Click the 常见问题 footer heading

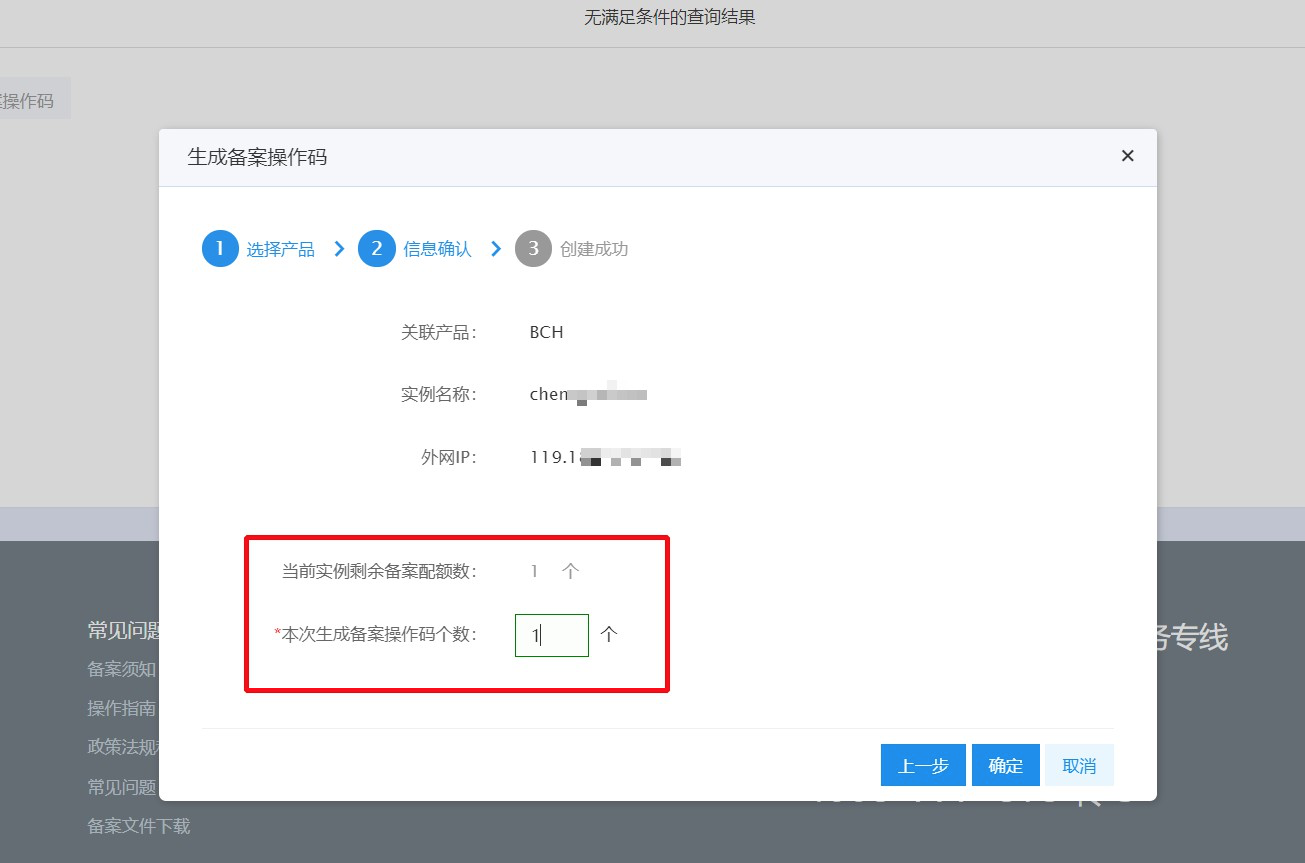point(124,631)
